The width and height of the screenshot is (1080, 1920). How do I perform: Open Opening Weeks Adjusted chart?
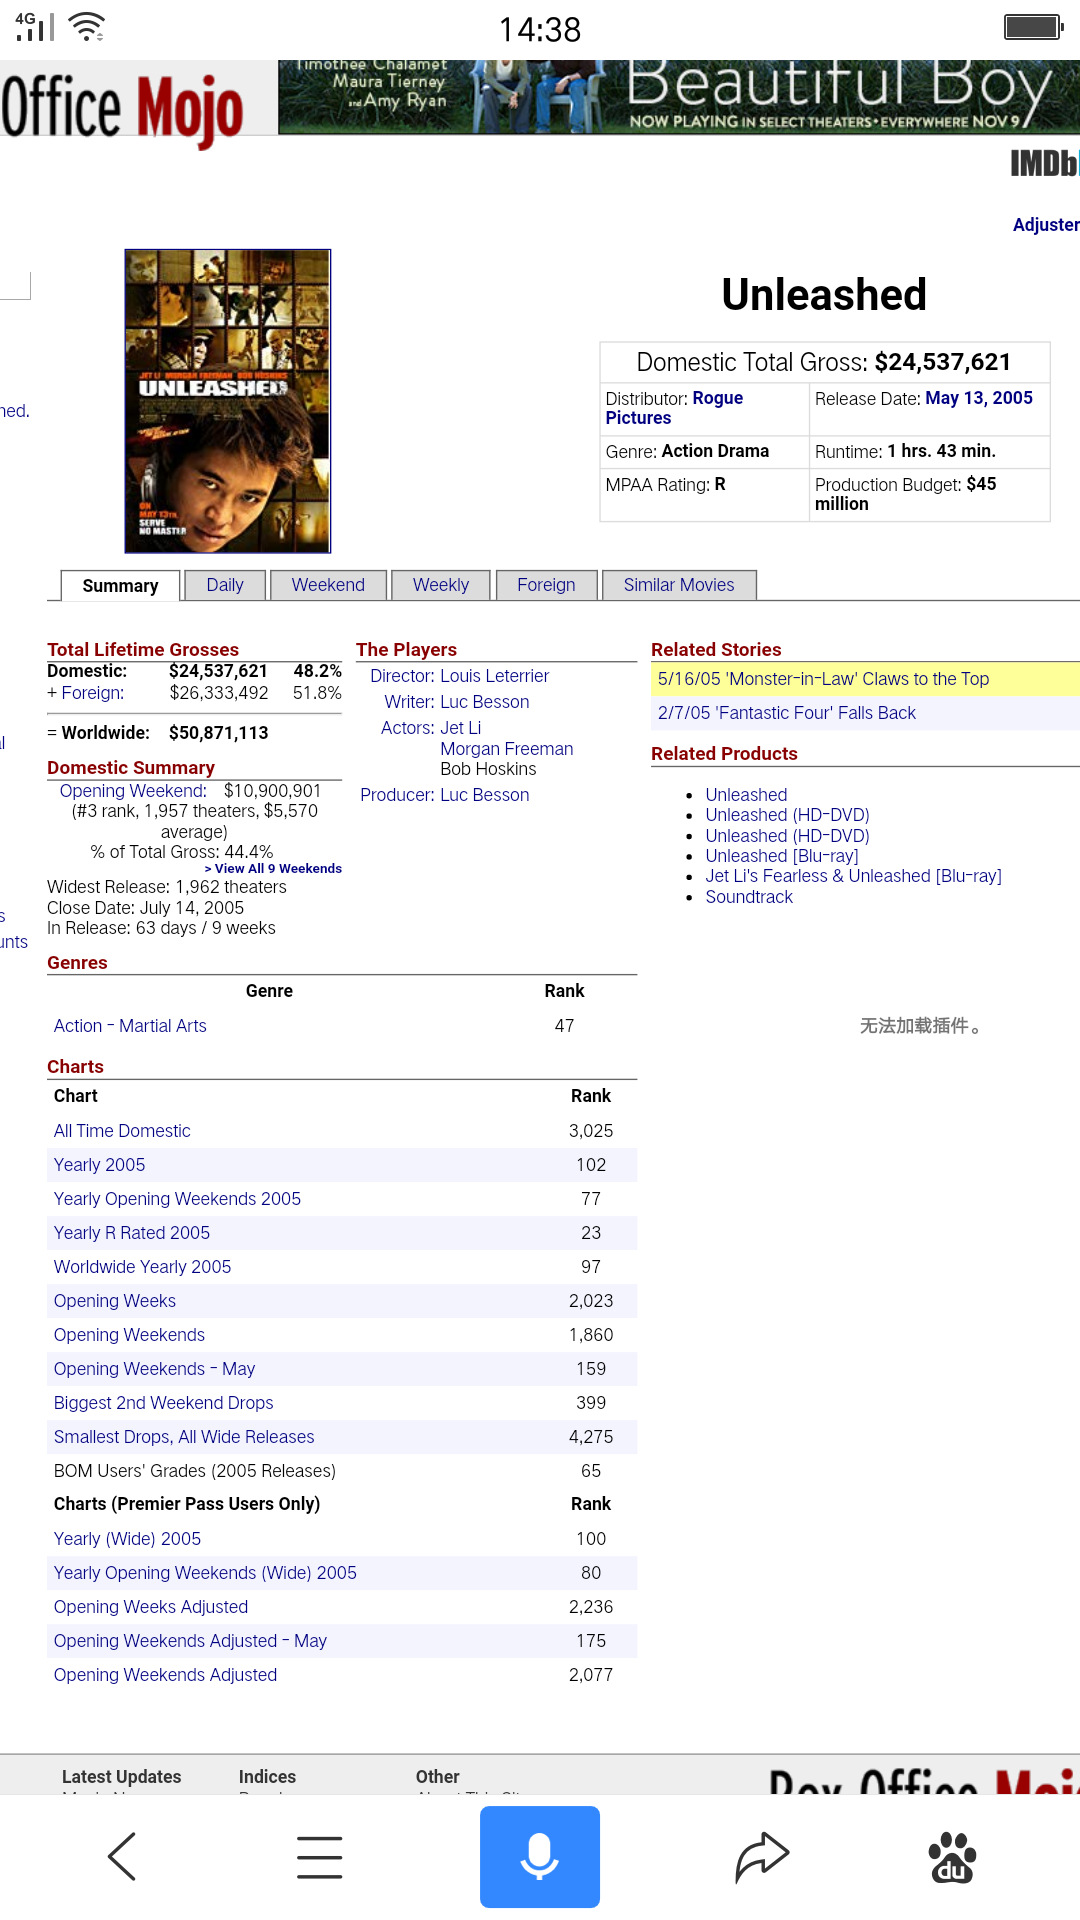[151, 1607]
